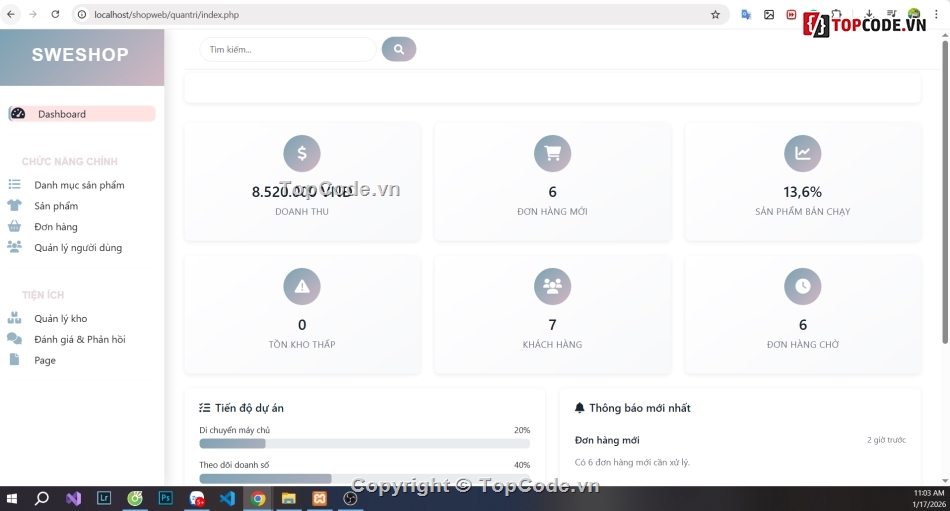
Task: Select Quản lý người dùng
Action: pos(78,248)
